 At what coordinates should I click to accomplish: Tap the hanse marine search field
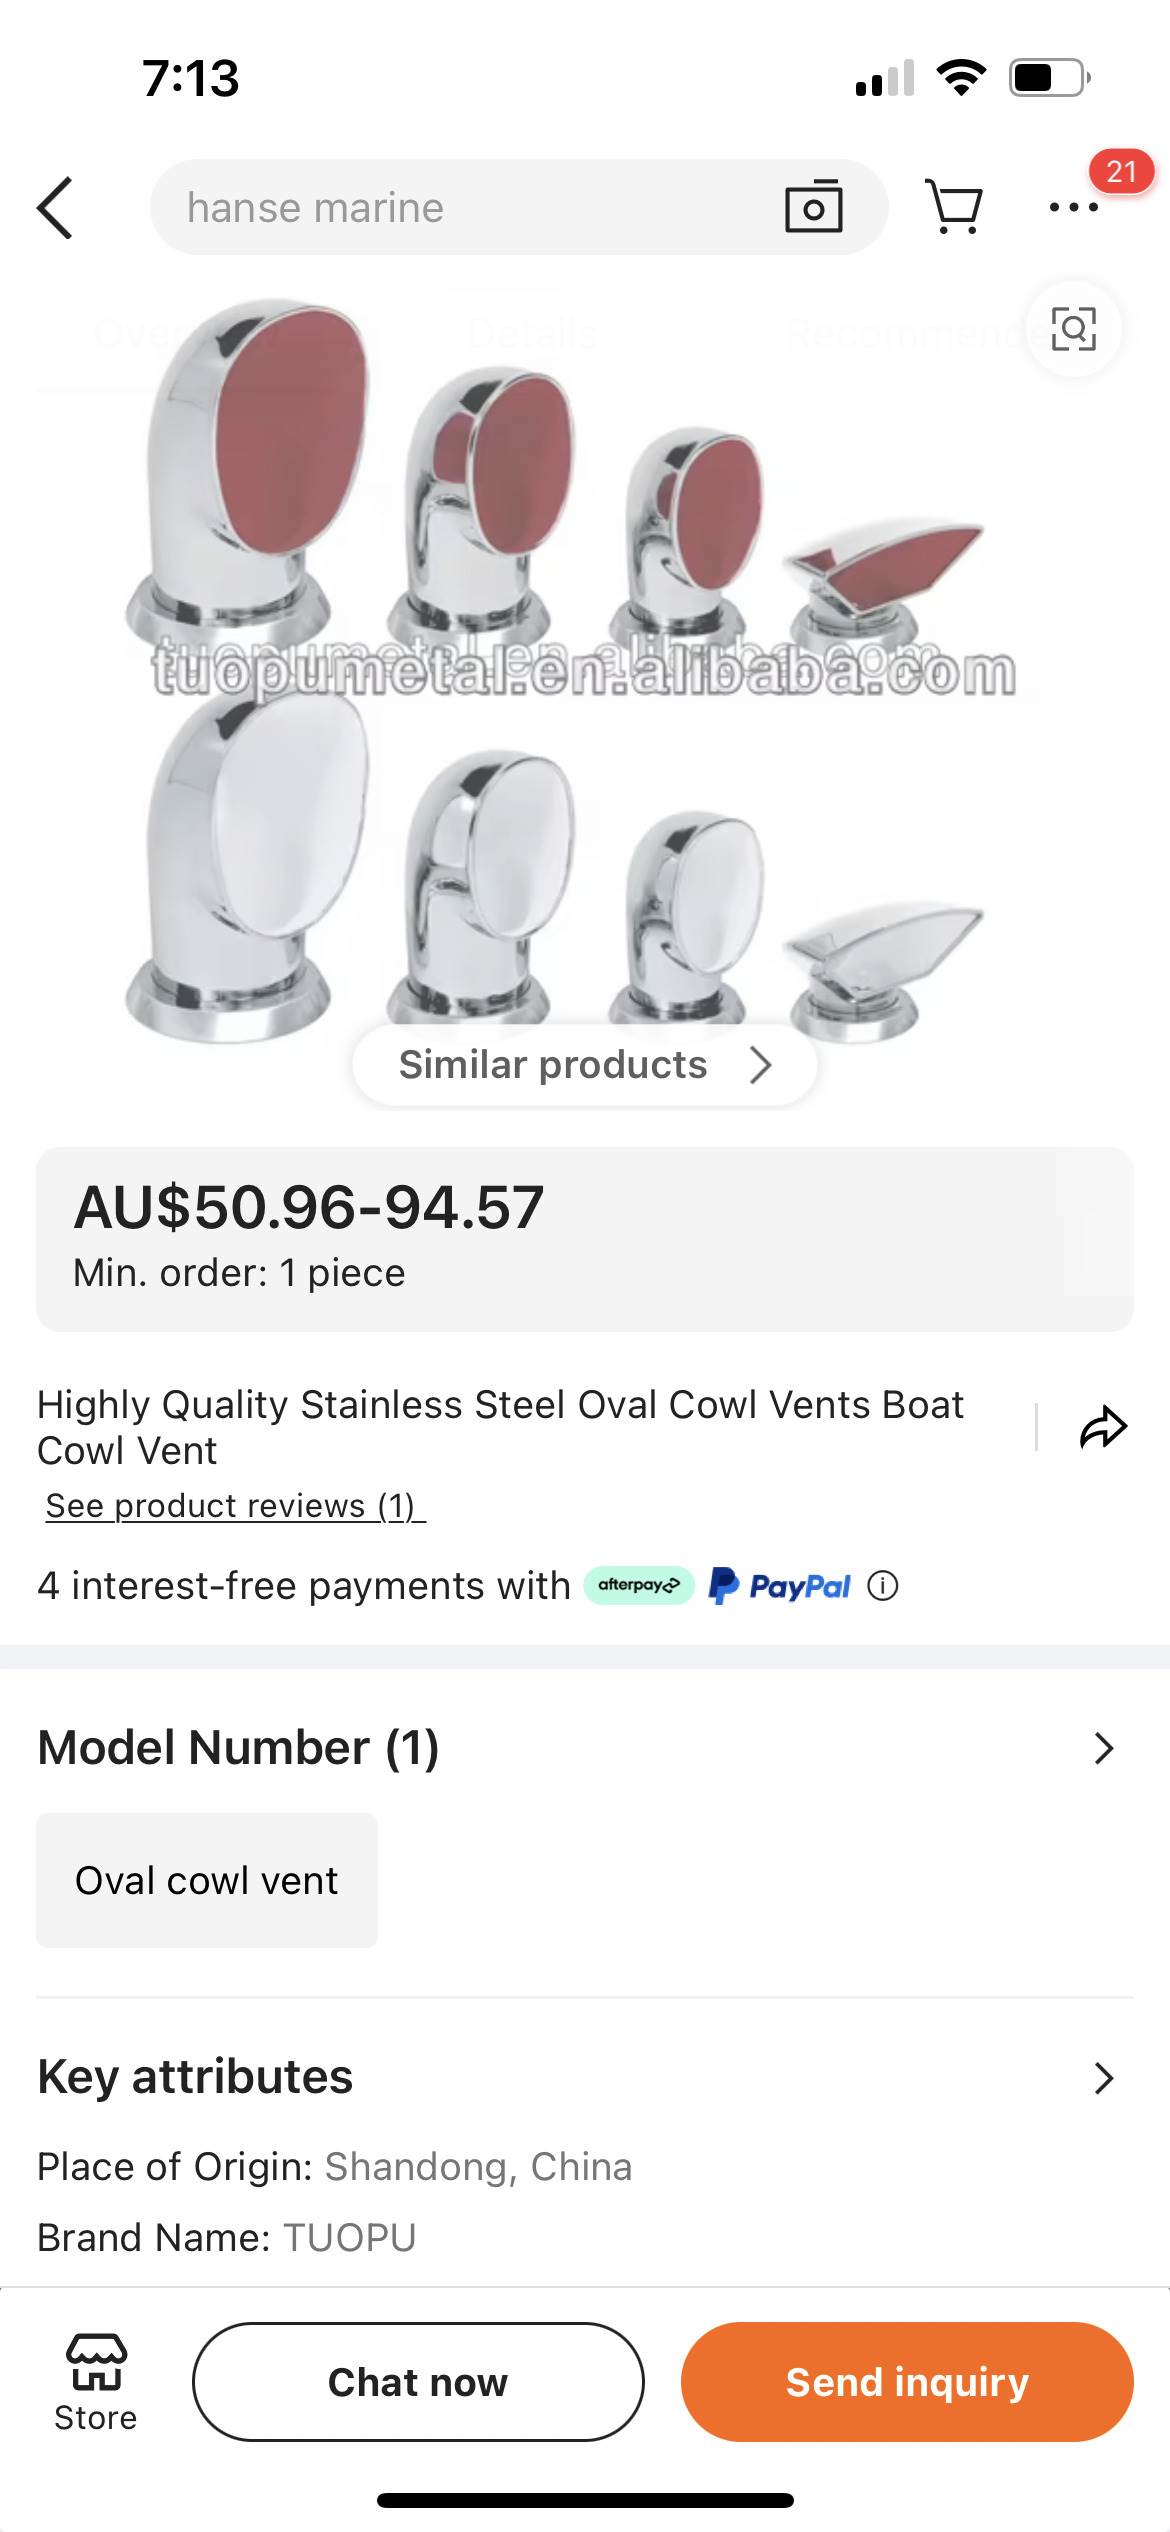coord(460,207)
